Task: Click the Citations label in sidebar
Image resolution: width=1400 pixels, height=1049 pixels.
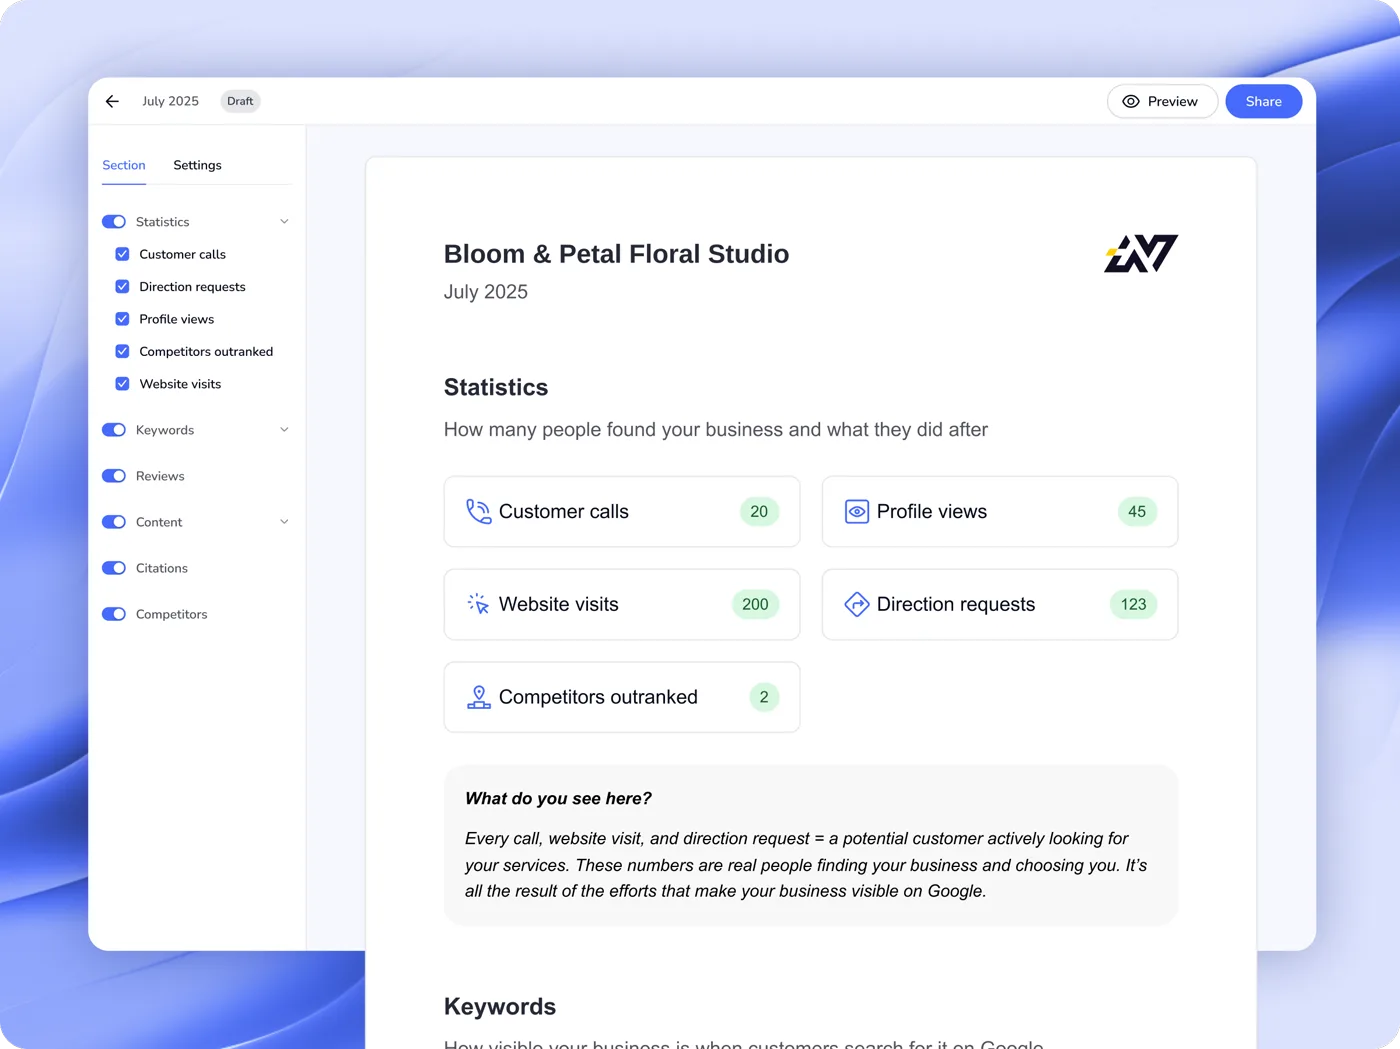Action: pos(162,568)
